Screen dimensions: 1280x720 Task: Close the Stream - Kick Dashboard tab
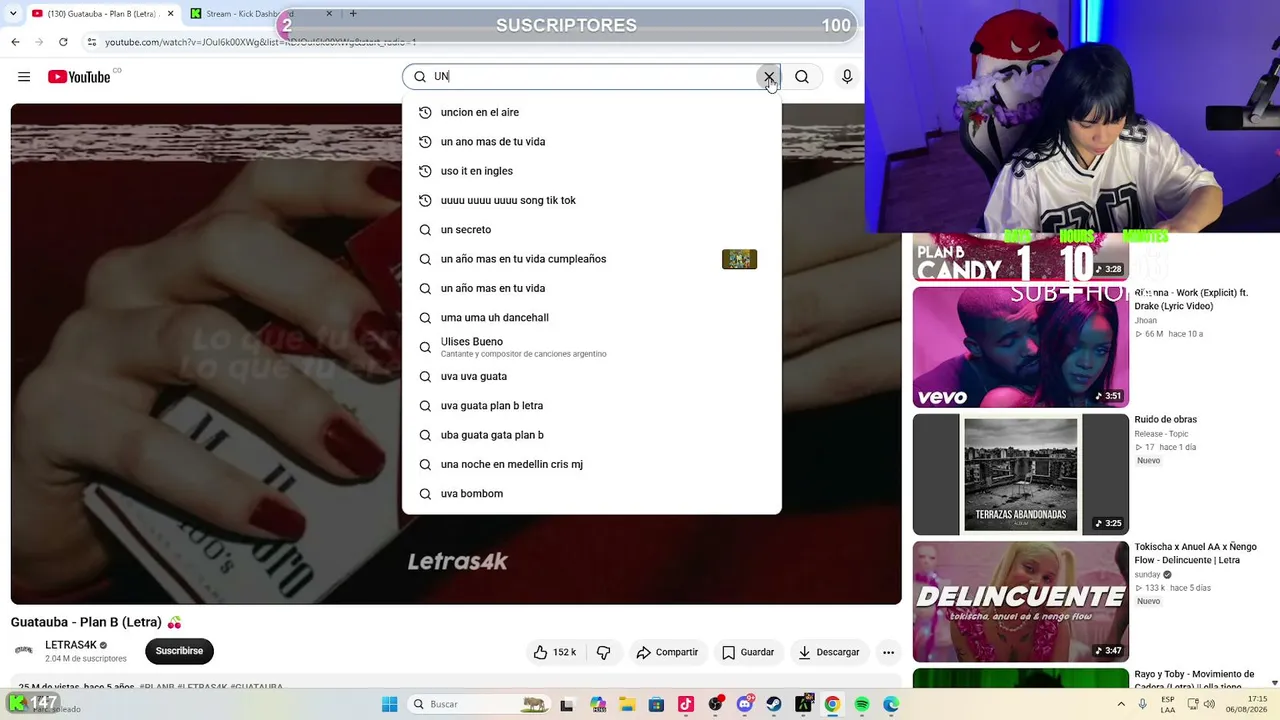329,14
